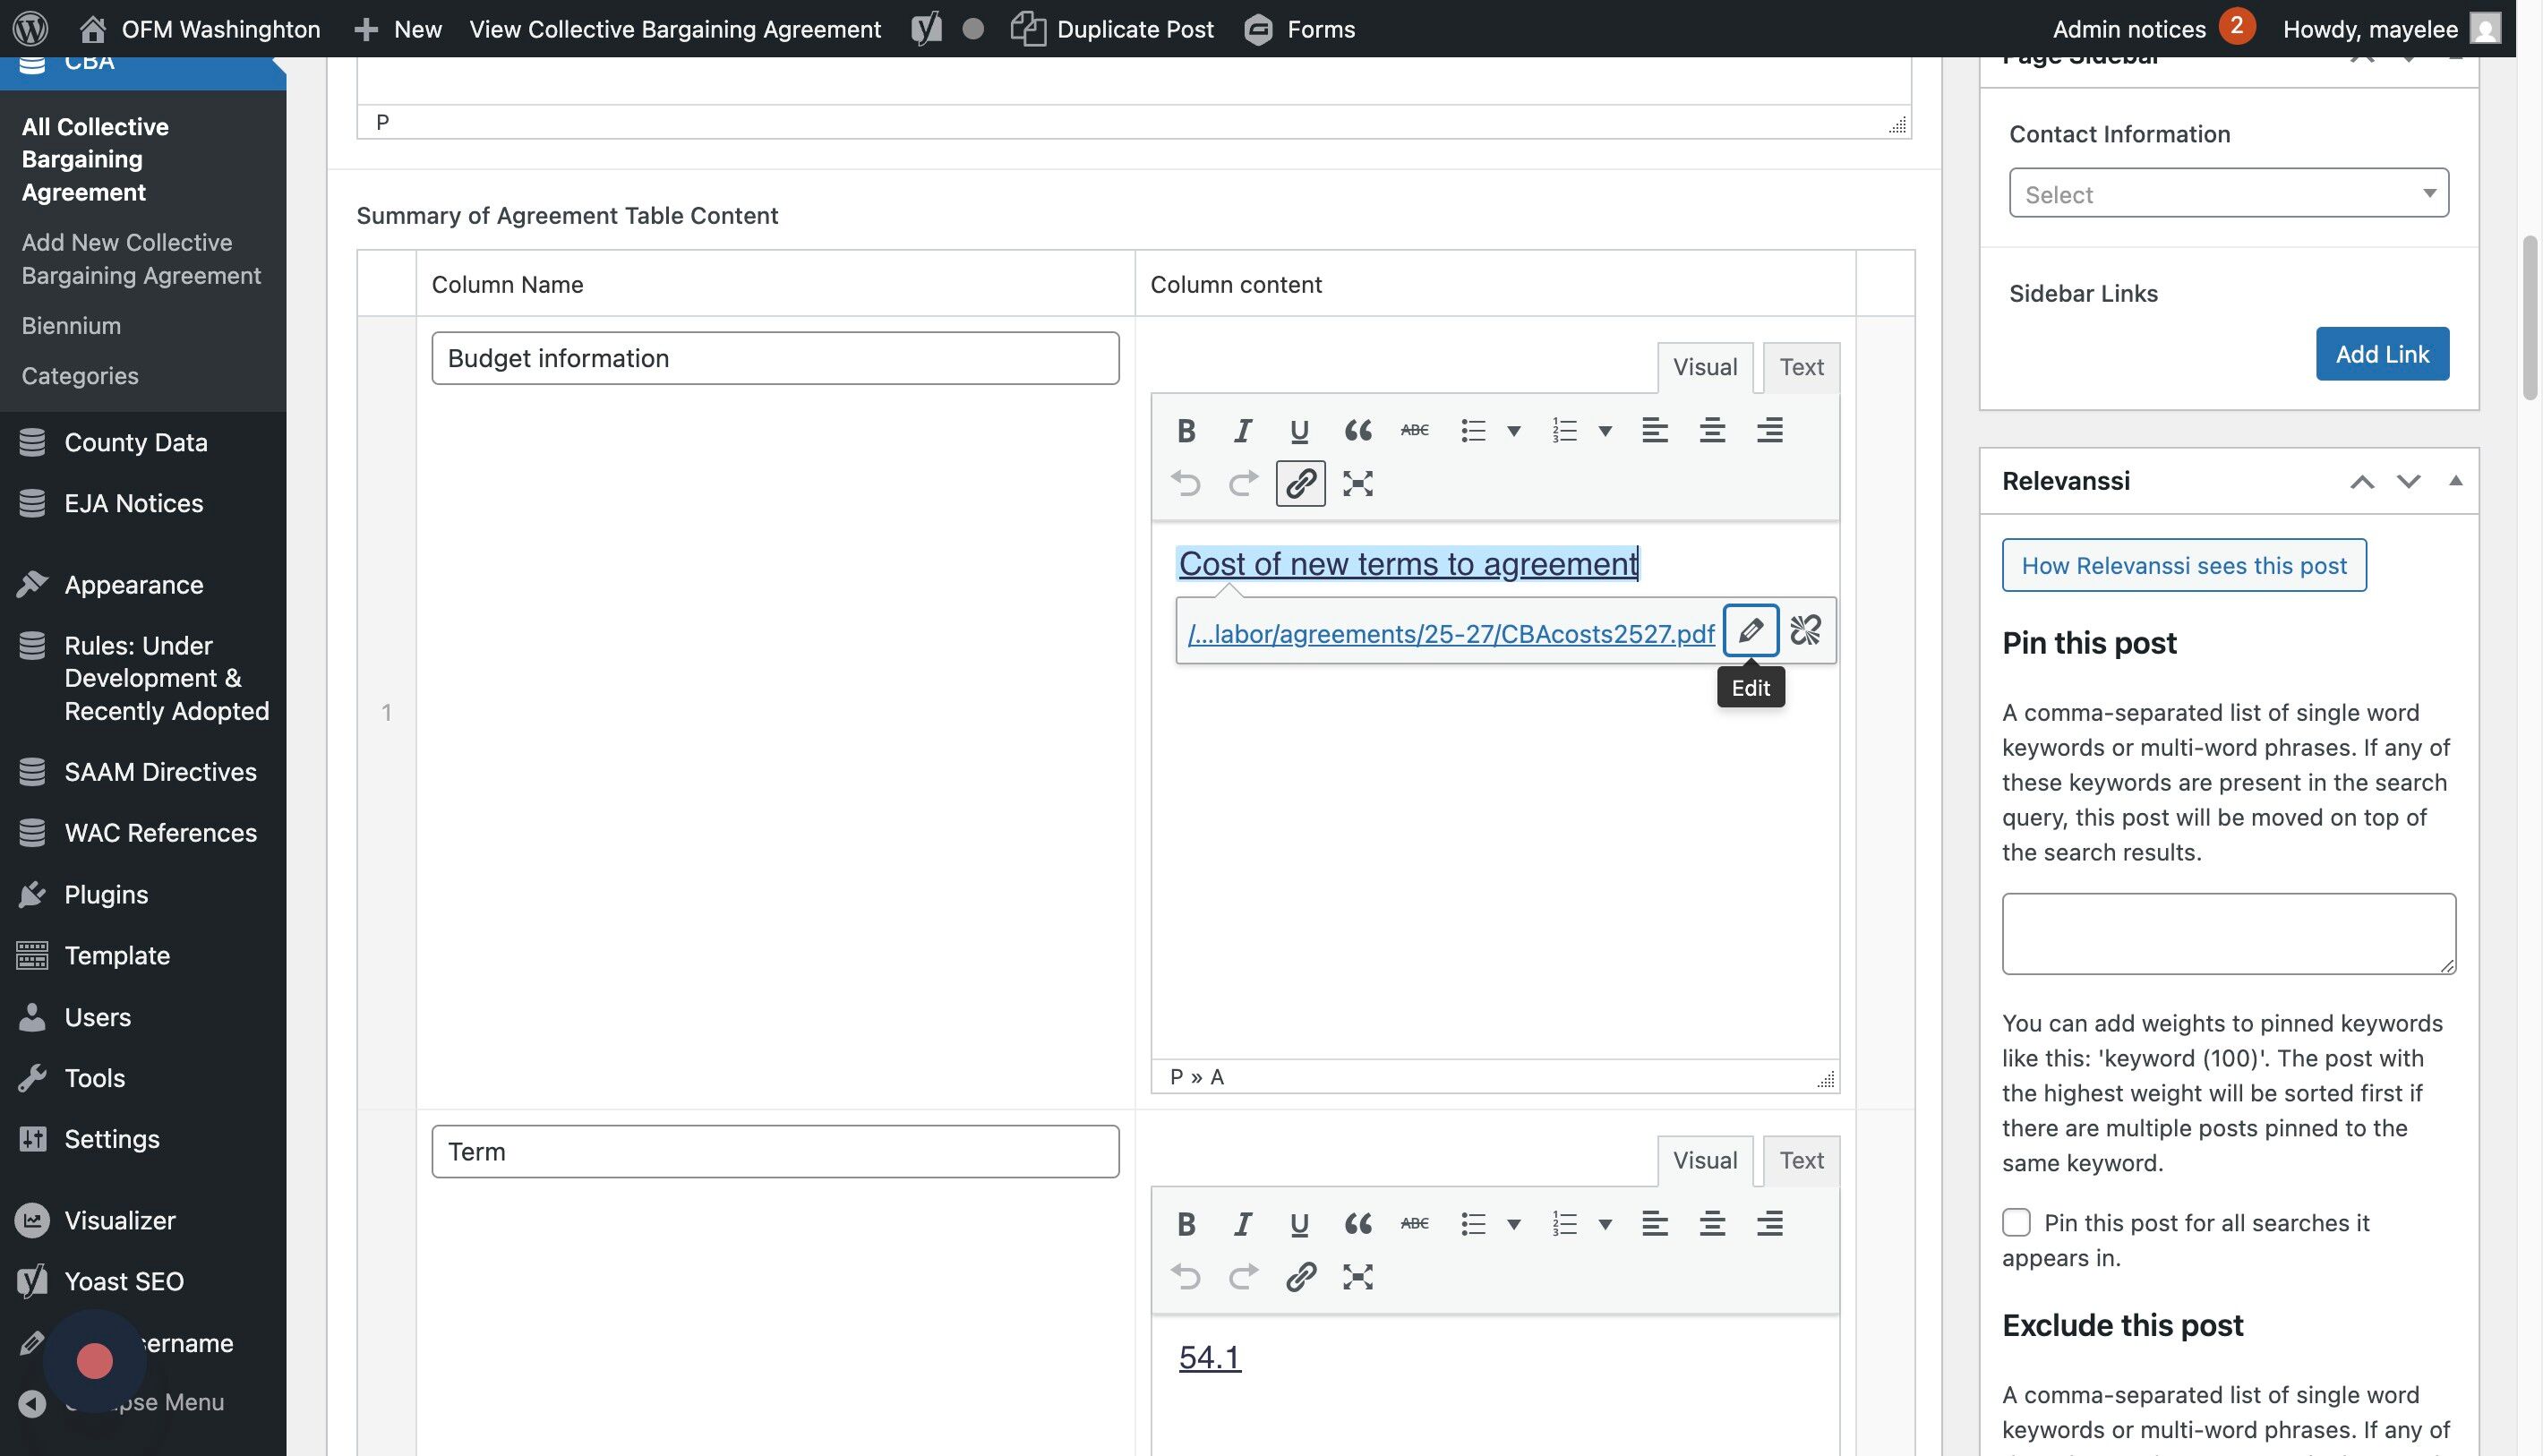Click the pencil Edit link icon

click(1750, 631)
